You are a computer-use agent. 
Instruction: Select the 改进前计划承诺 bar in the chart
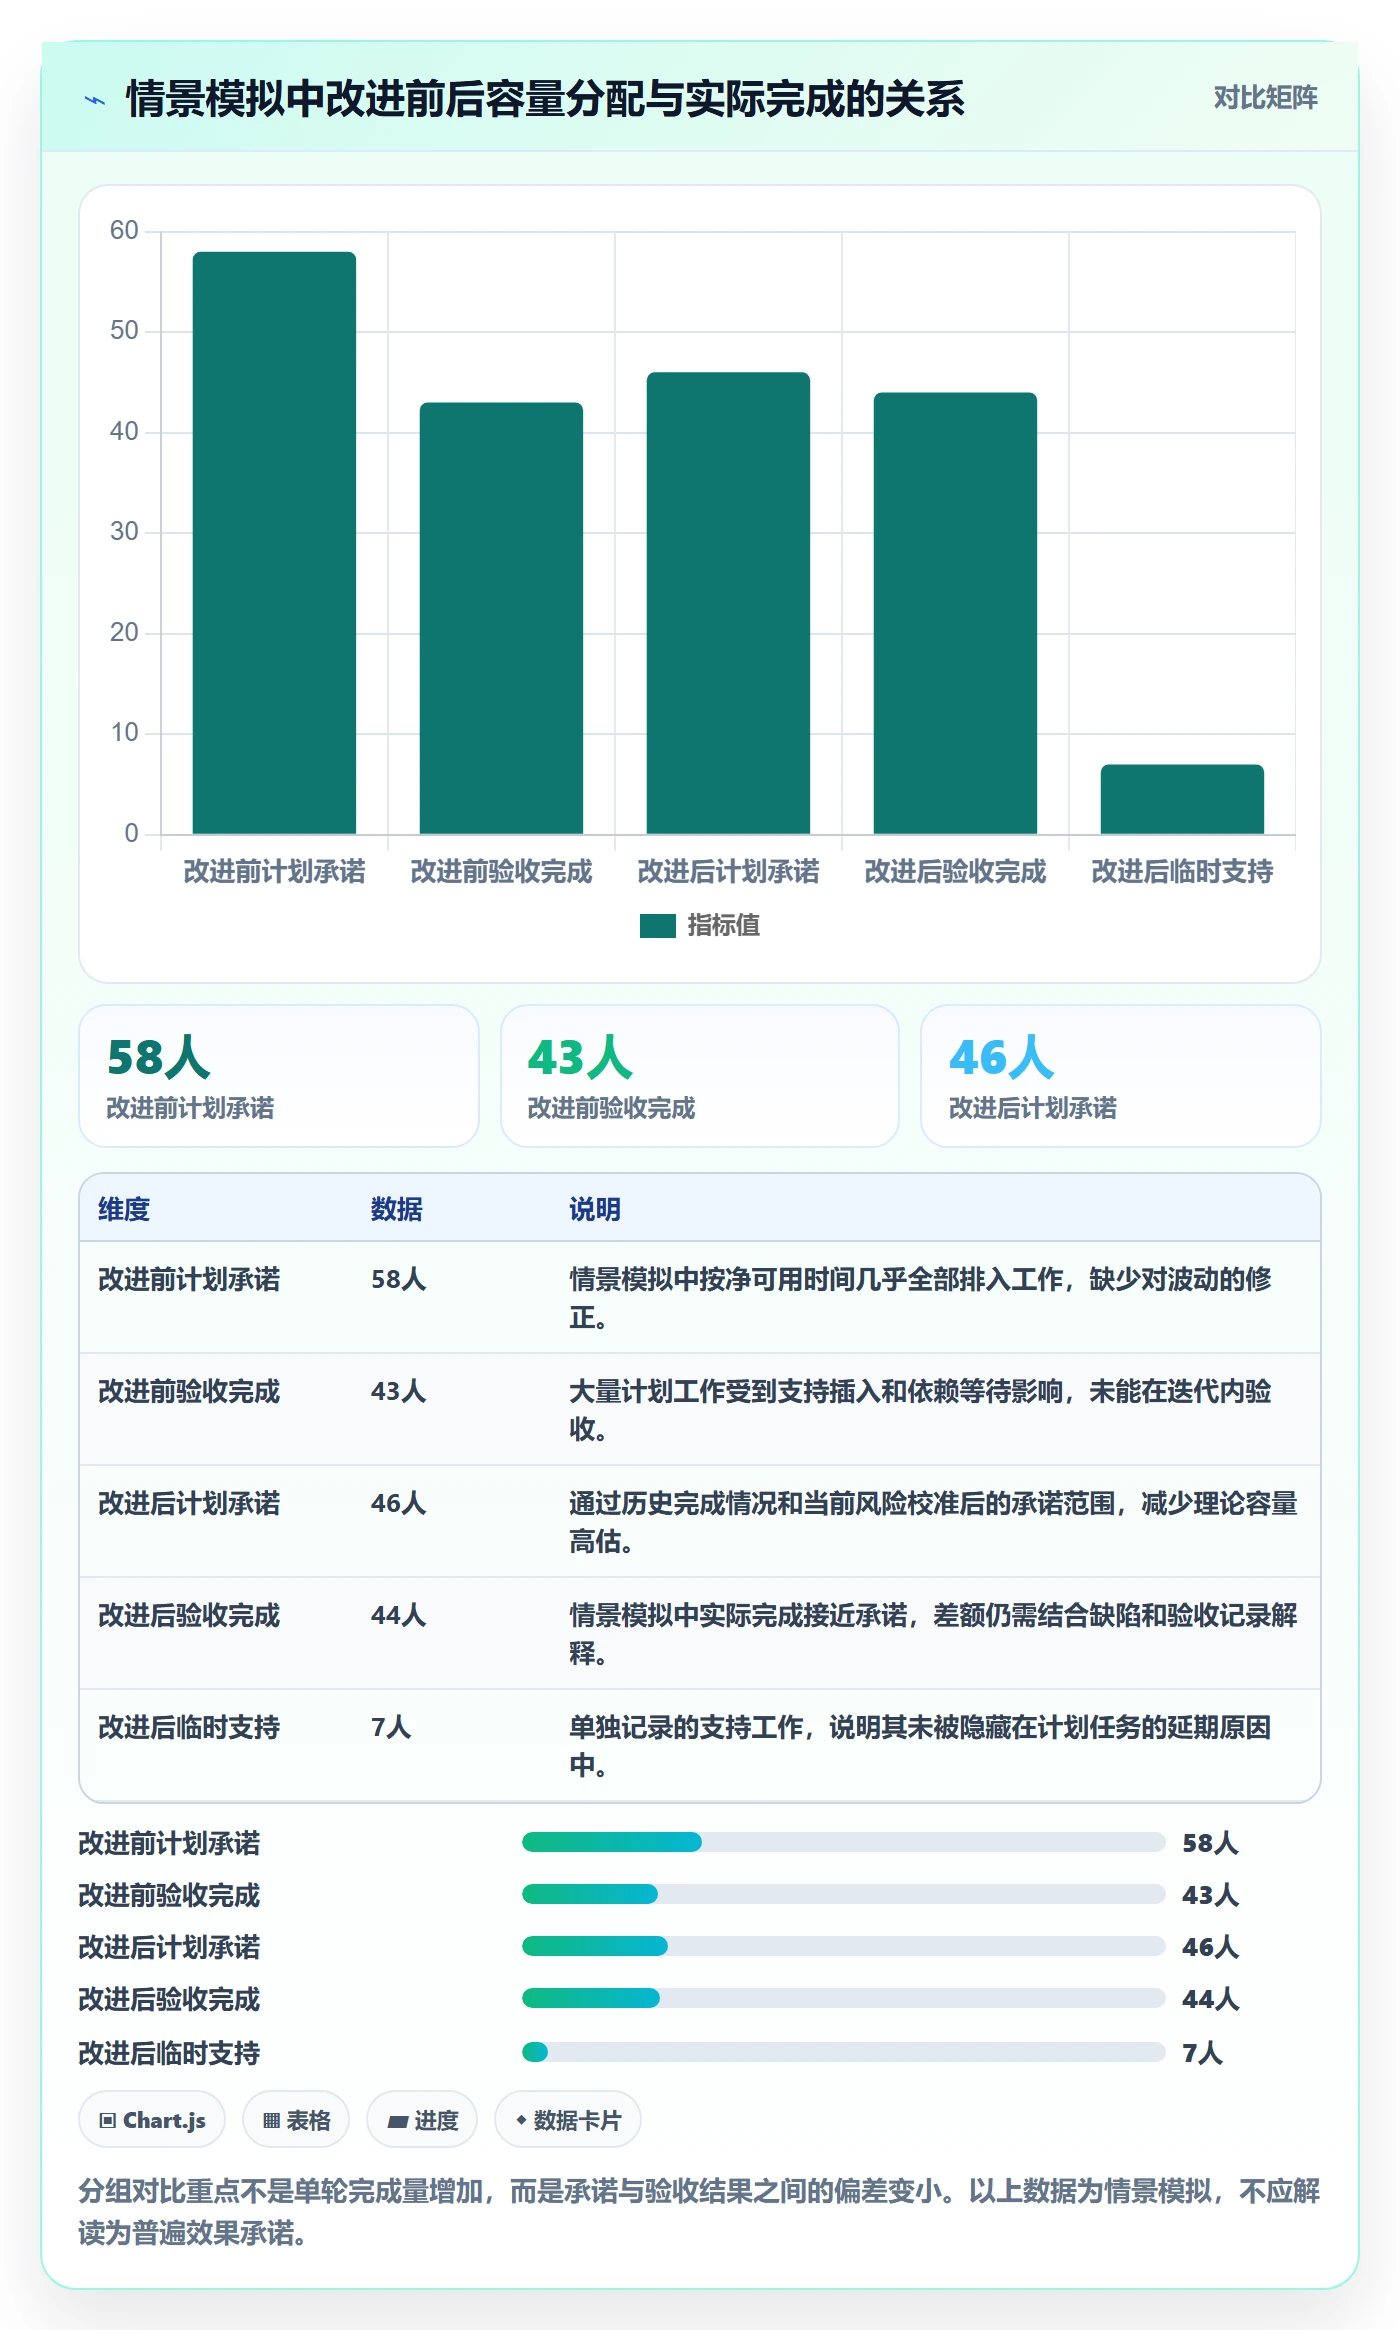click(x=274, y=543)
